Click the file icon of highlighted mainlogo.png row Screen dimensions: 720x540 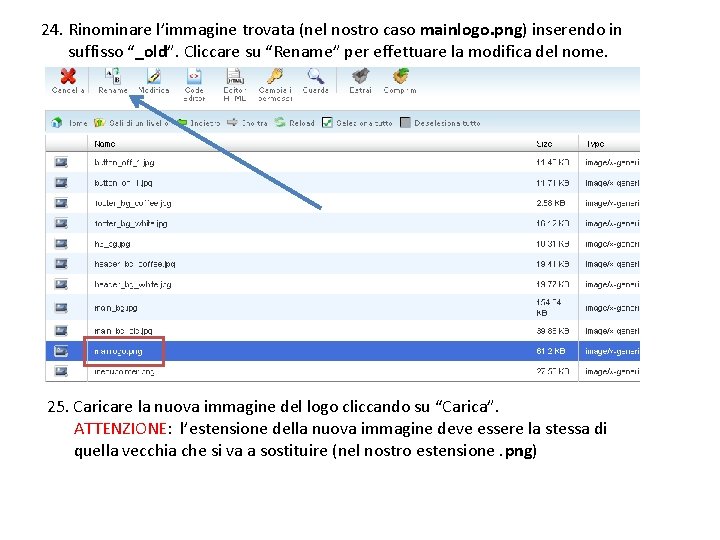(61, 351)
